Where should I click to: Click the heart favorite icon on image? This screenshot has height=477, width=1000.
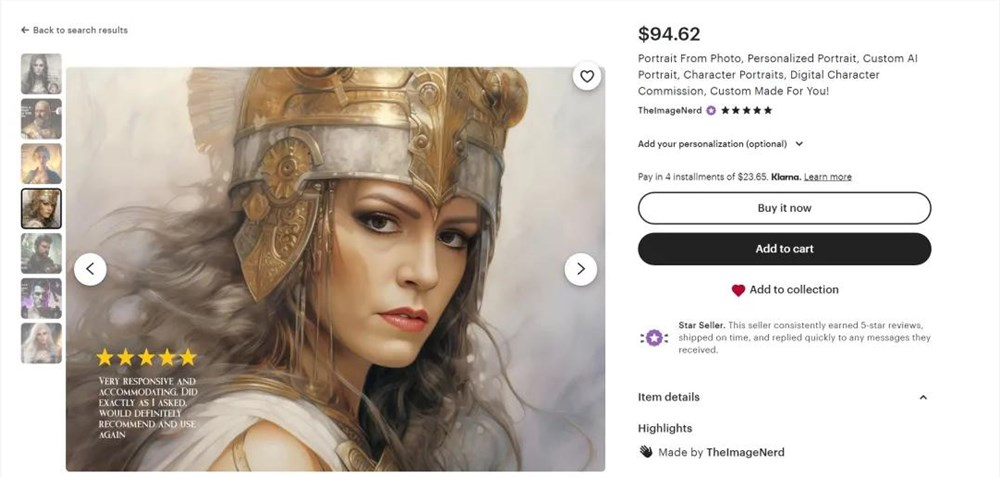pos(587,76)
